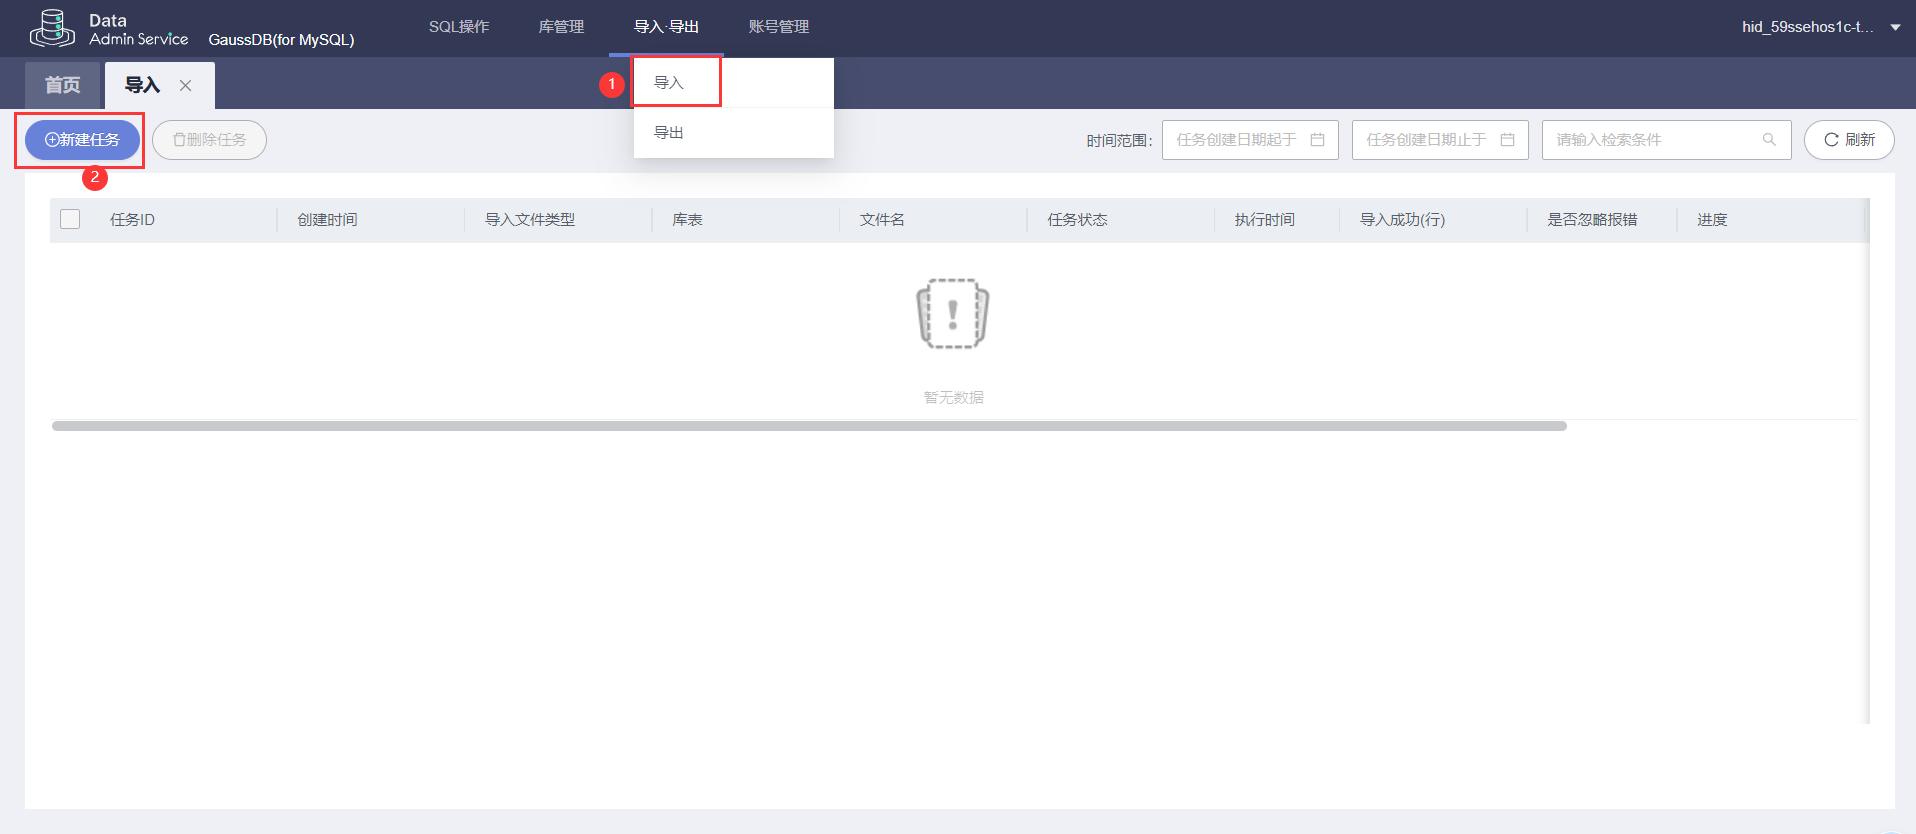Open the 账号管理 menu

click(779, 27)
